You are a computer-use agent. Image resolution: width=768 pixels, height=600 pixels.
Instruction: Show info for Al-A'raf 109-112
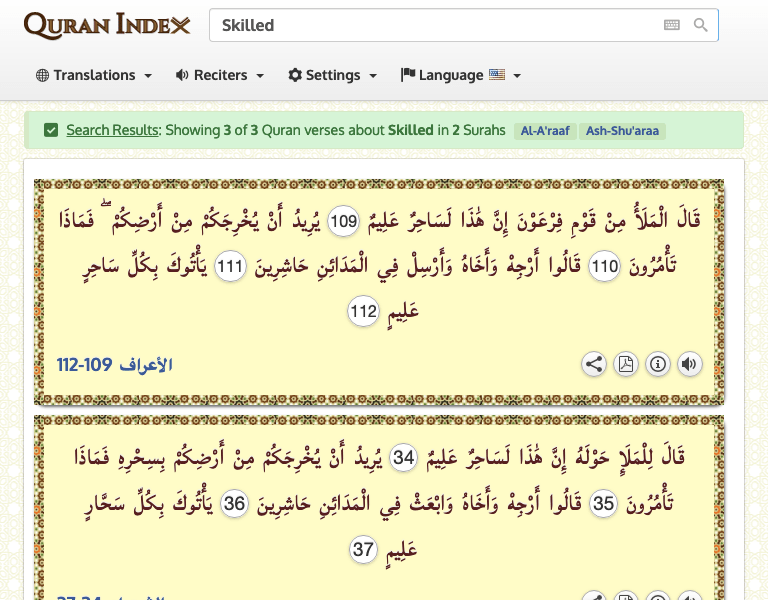657,364
